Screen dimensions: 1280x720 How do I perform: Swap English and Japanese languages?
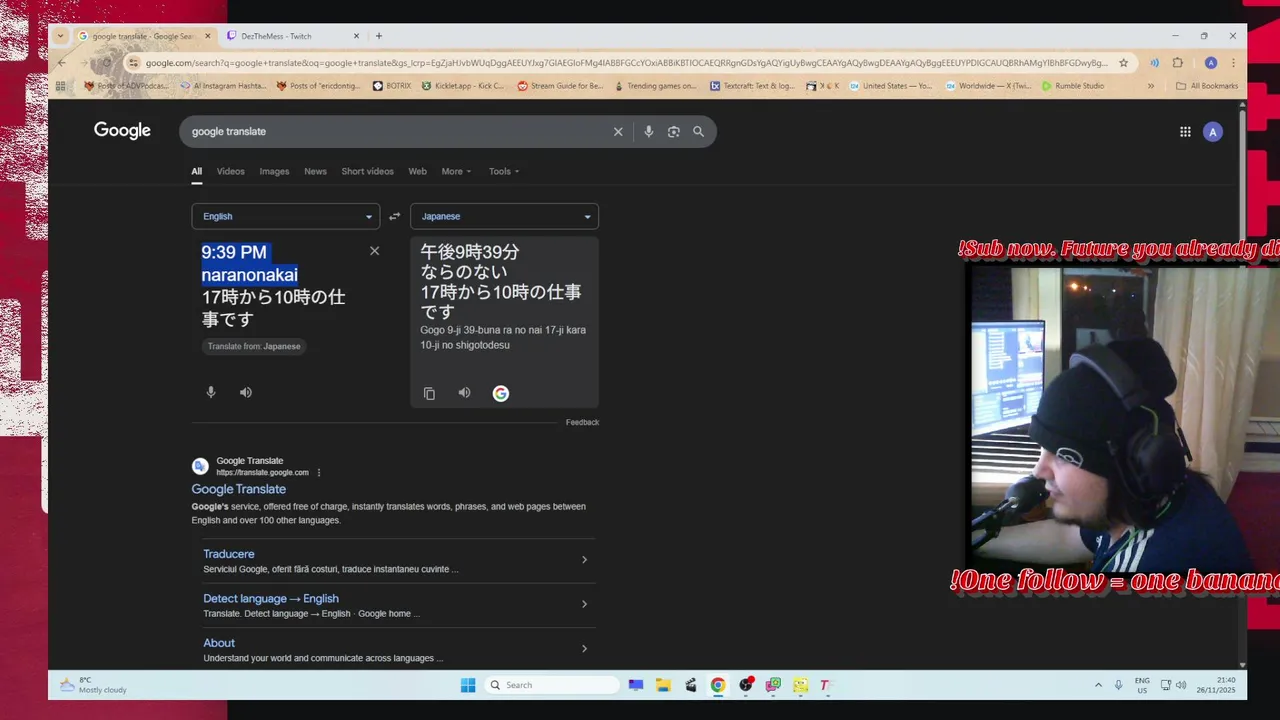click(394, 216)
